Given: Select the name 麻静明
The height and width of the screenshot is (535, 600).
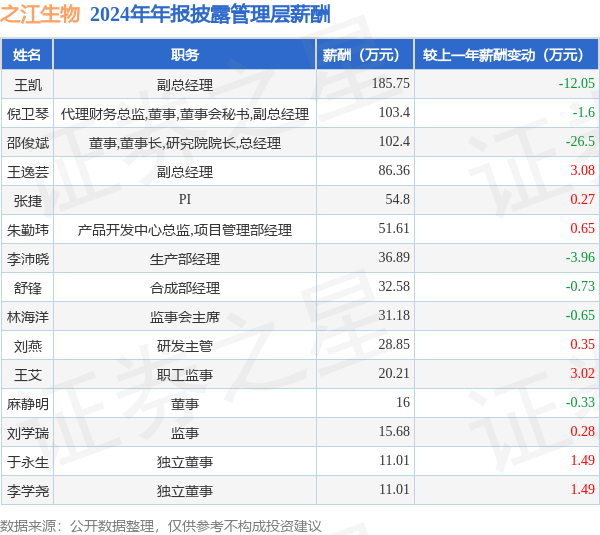Looking at the screenshot, I should 28,404.
